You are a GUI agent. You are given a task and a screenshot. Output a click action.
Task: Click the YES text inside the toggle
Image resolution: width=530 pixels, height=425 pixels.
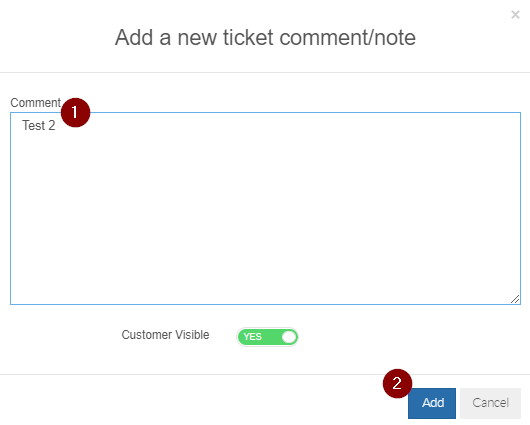(252, 337)
